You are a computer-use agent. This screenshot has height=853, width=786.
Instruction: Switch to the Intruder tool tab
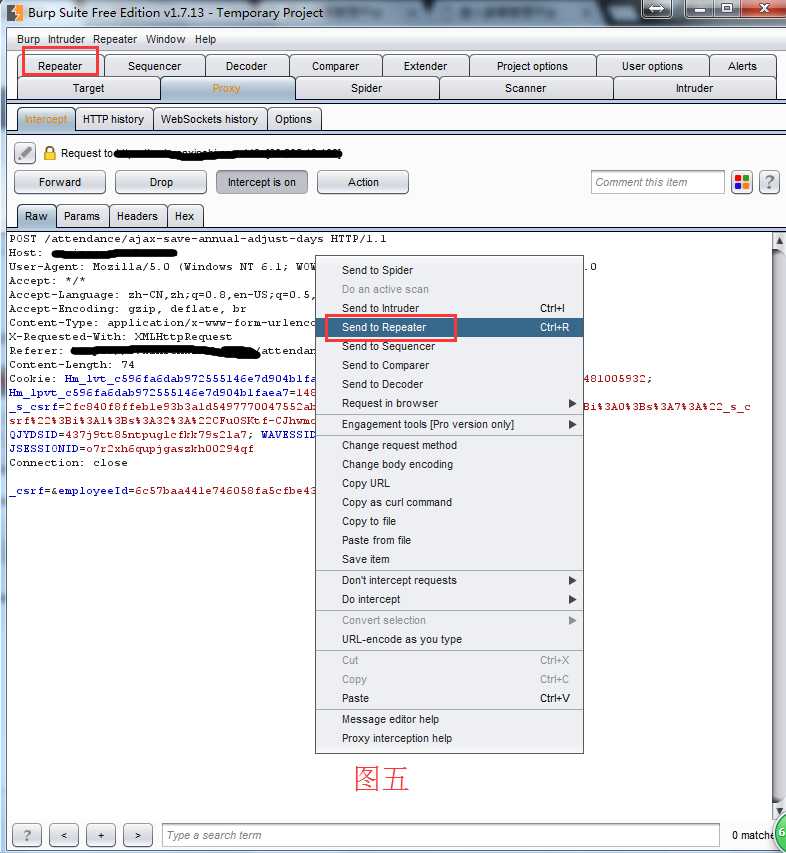click(x=695, y=88)
